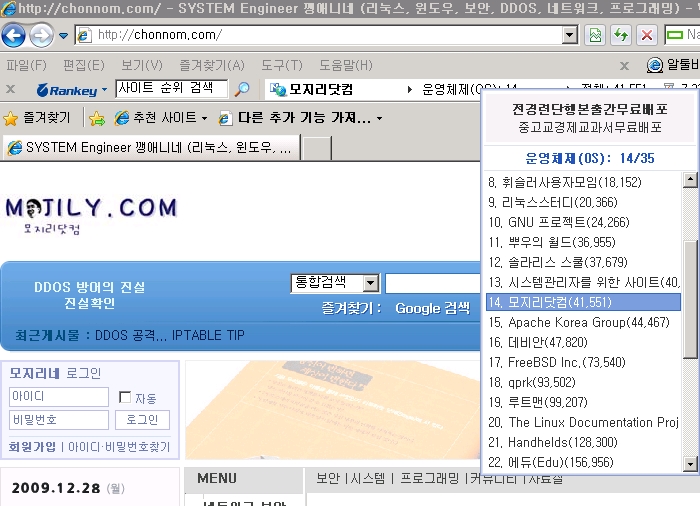Click the ranking list scroll up arrow

[x=690, y=180]
